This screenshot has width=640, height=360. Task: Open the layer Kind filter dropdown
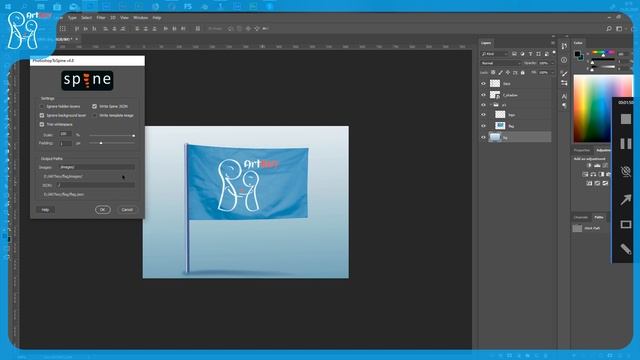pyautogui.click(x=494, y=54)
